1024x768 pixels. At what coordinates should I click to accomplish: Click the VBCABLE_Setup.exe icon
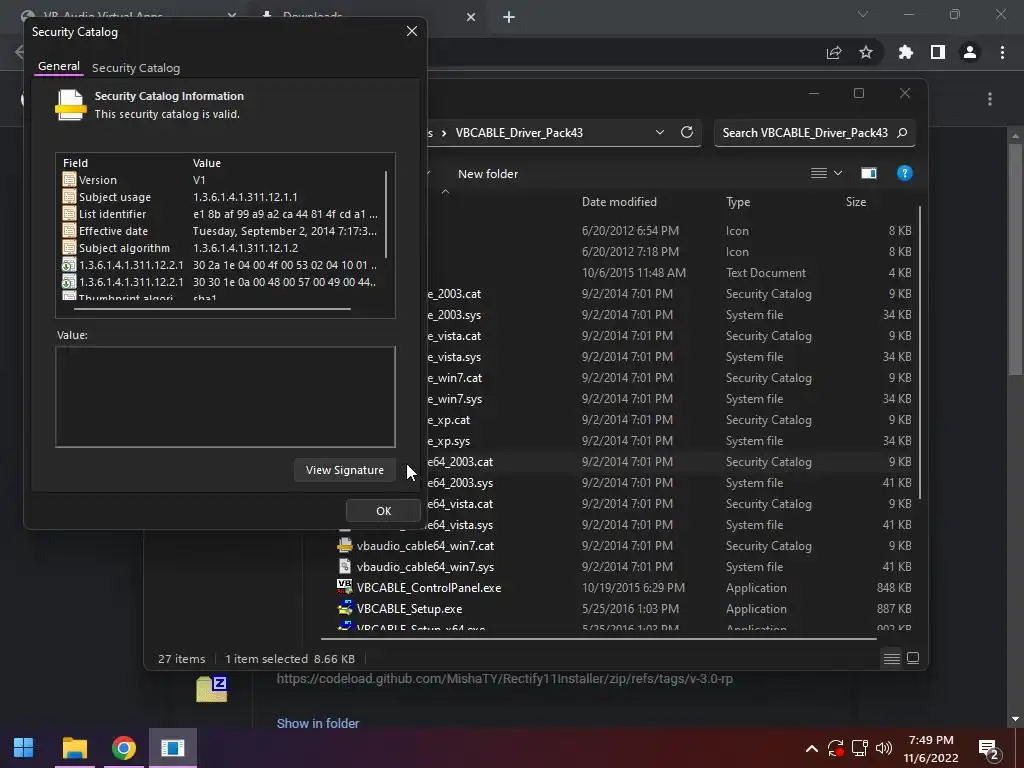345,608
